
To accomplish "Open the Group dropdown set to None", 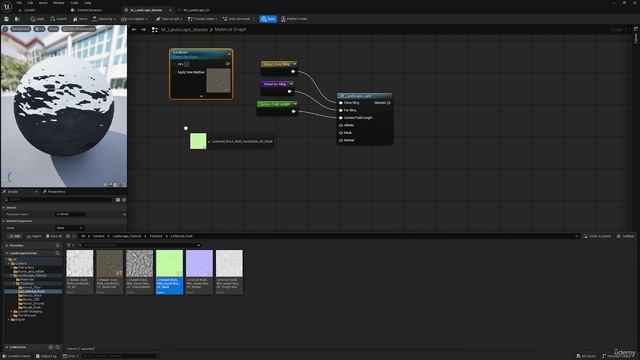I will click(69, 228).
